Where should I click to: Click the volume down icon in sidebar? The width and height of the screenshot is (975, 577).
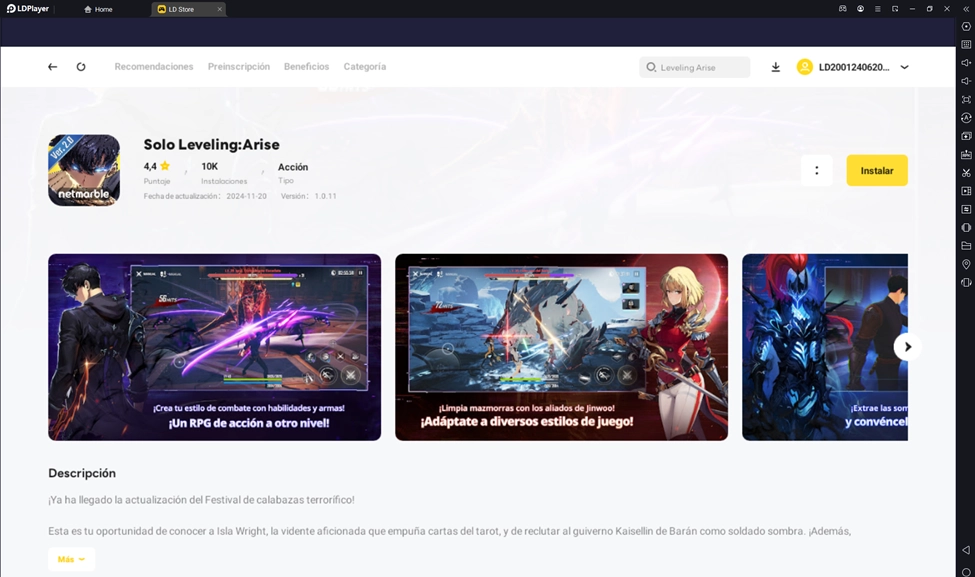click(x=966, y=81)
